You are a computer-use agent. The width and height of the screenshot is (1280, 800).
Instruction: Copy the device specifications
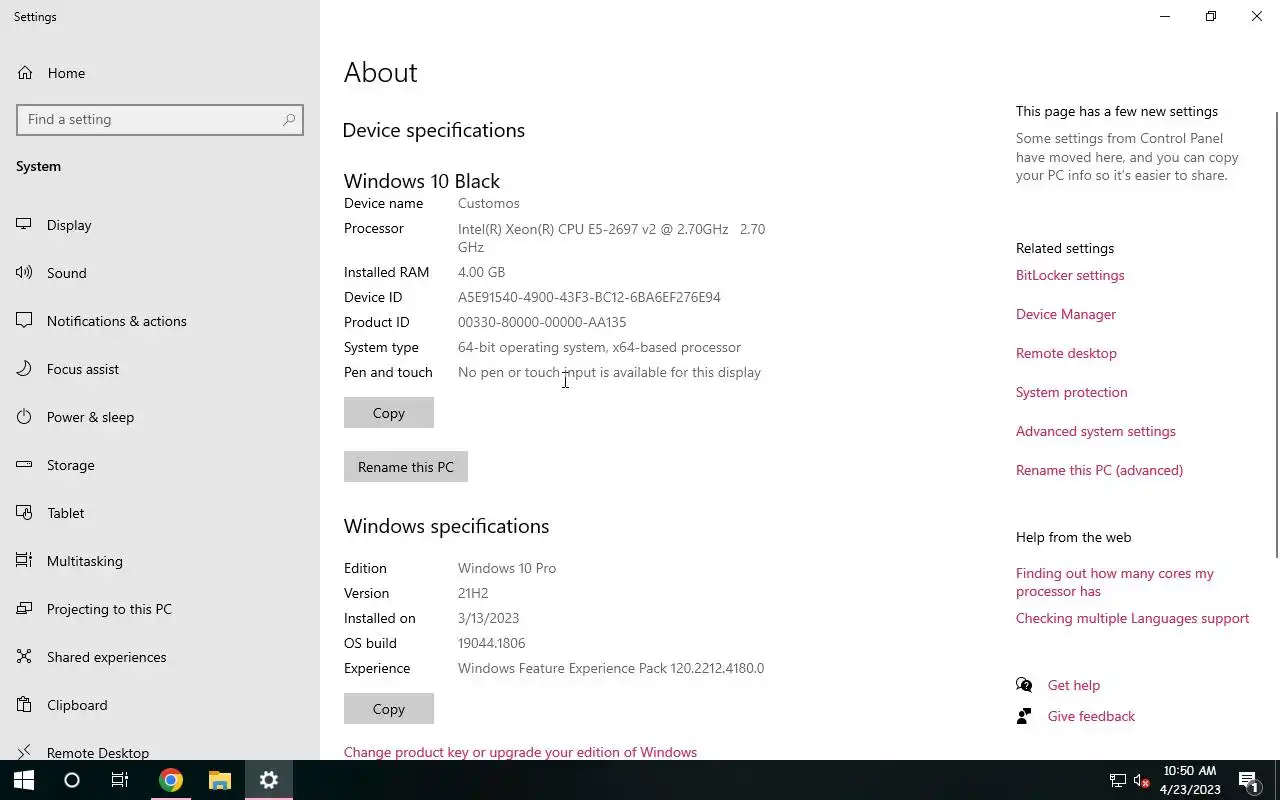[389, 413]
